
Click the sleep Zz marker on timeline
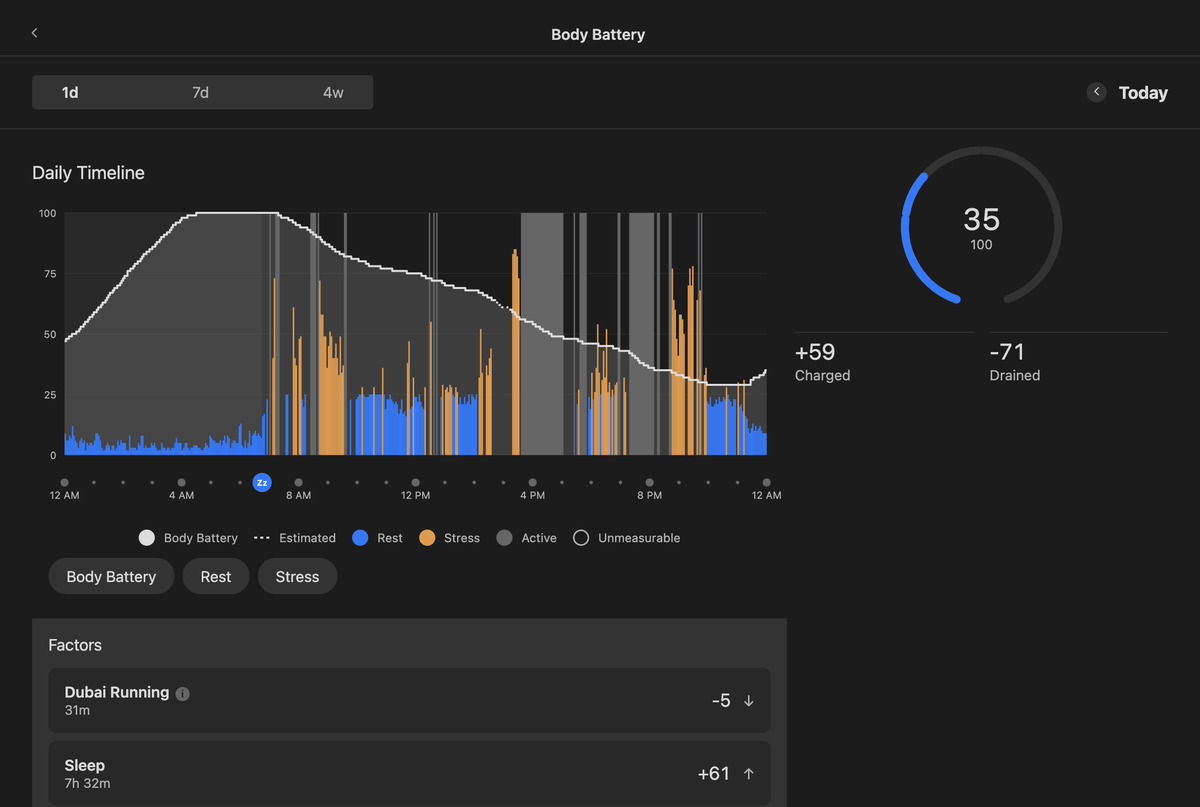tap(262, 483)
